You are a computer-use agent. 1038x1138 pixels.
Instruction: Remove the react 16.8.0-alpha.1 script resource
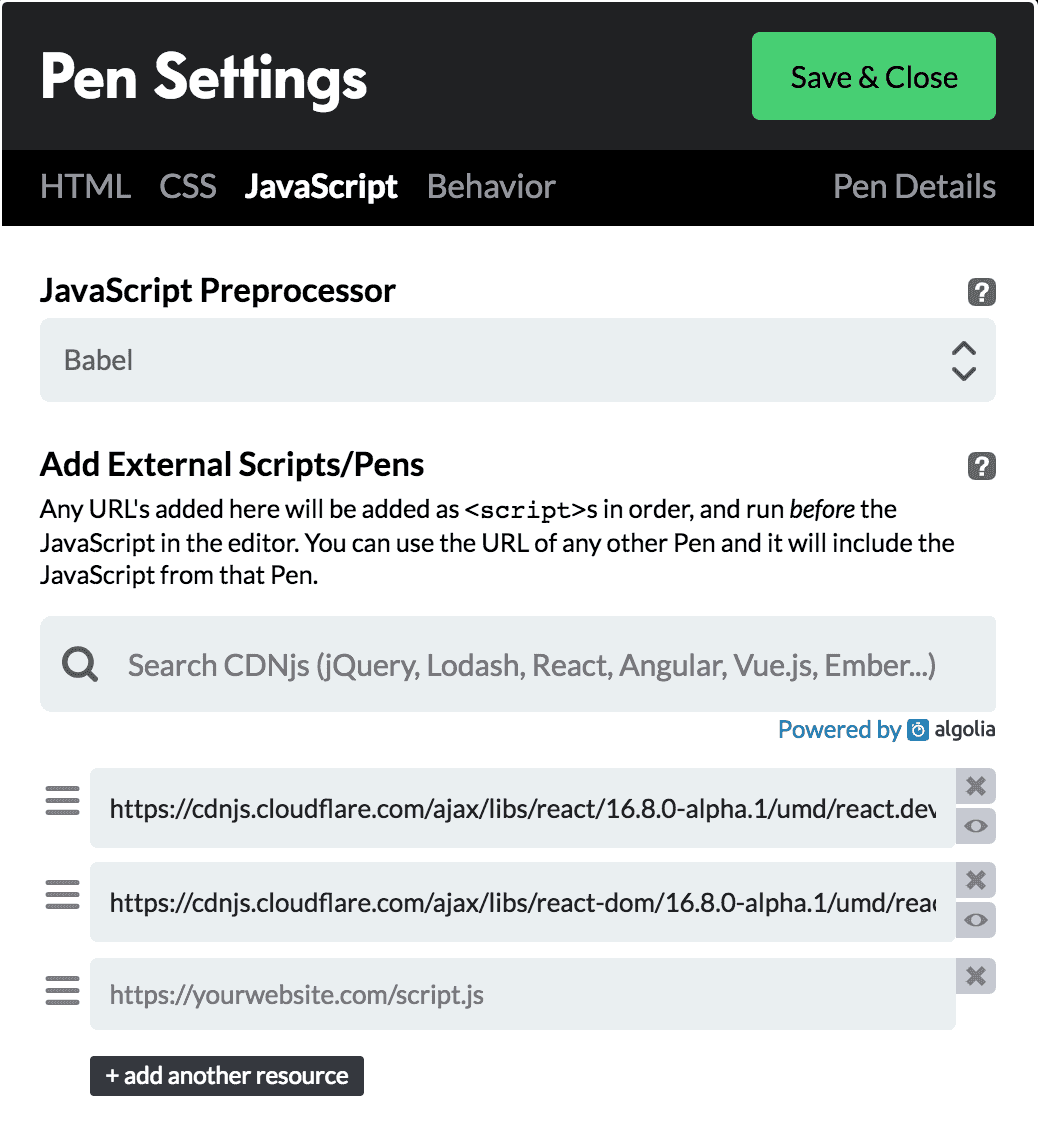click(x=976, y=786)
